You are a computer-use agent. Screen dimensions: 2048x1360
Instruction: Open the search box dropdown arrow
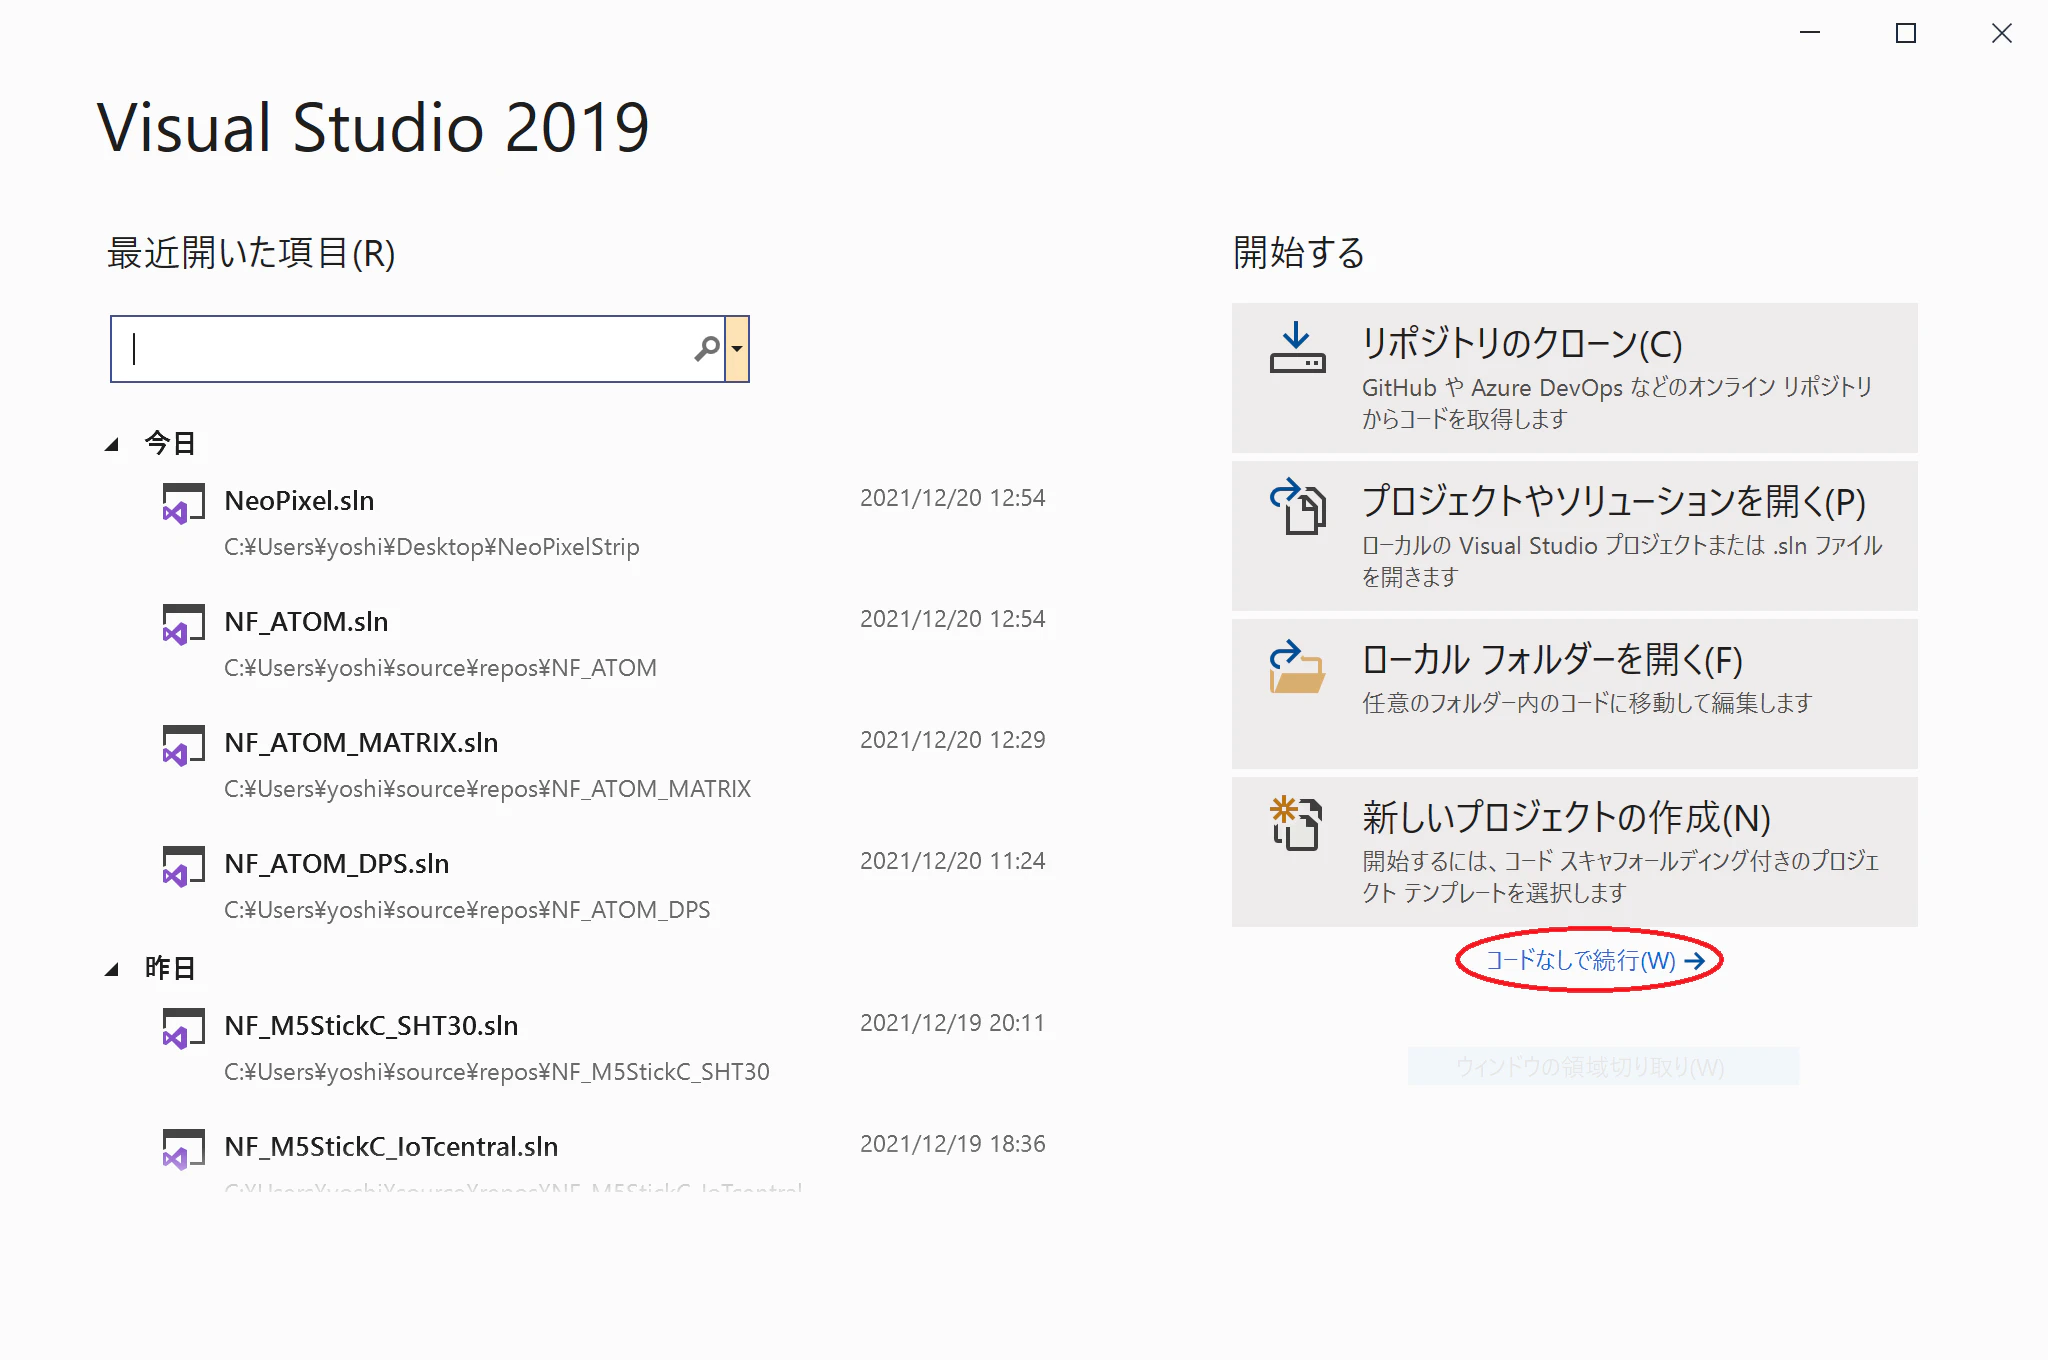click(737, 349)
